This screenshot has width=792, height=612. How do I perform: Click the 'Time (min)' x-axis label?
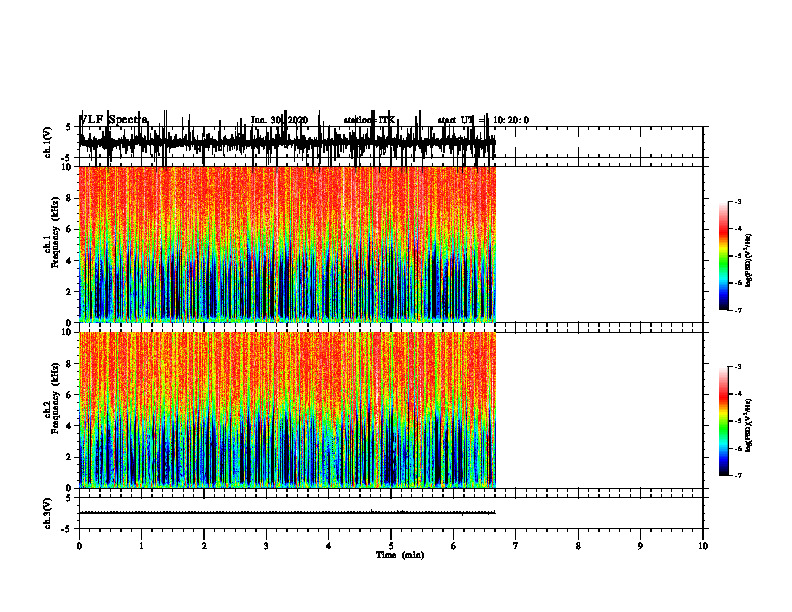pos(400,555)
